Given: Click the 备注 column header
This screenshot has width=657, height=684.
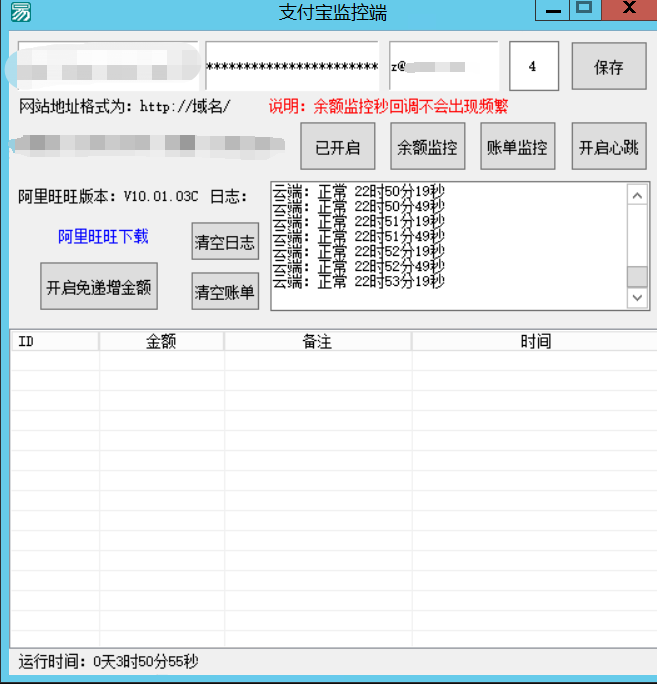Looking at the screenshot, I should coord(318,342).
